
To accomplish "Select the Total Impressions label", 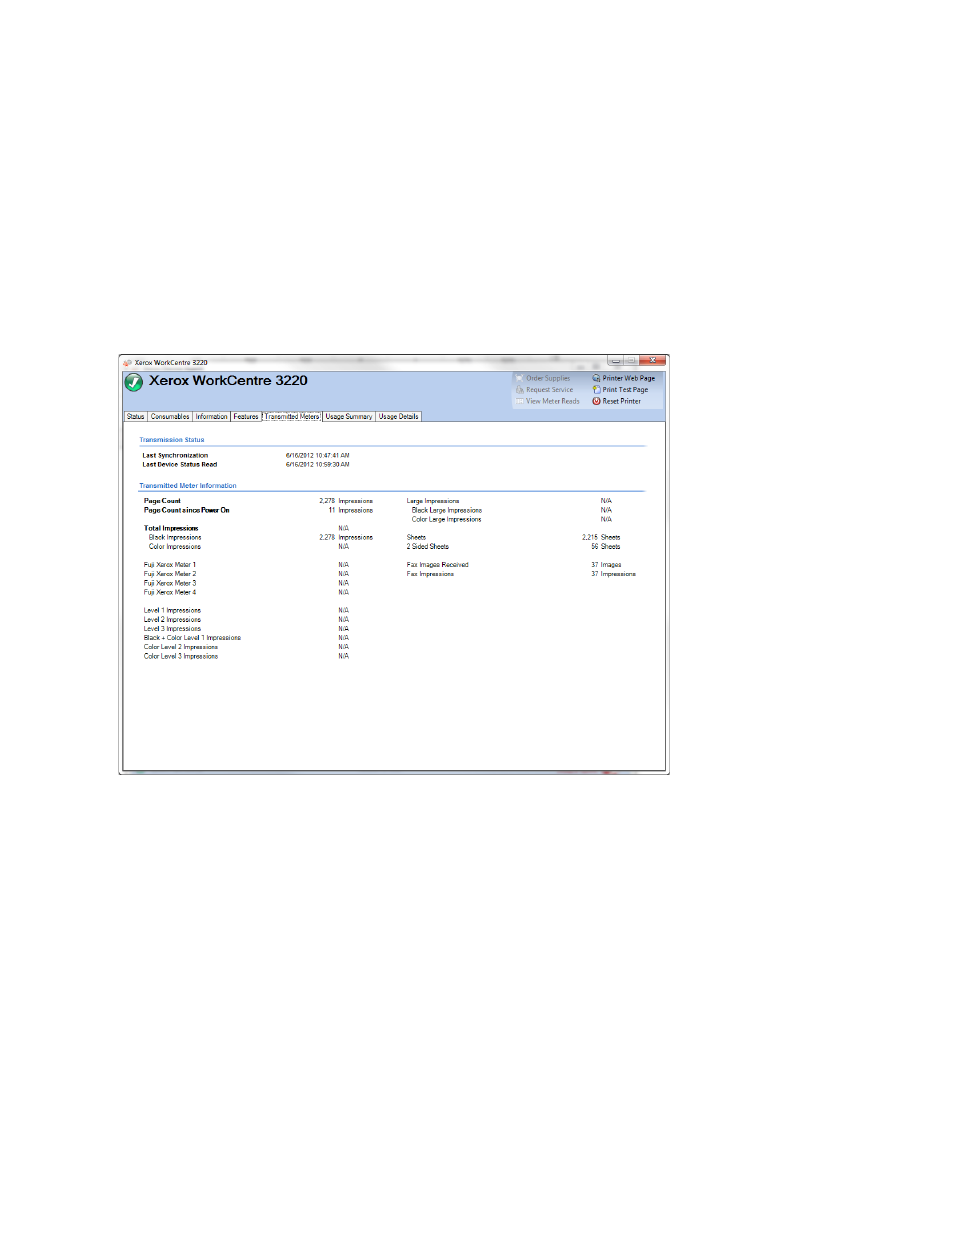I will pos(171,528).
